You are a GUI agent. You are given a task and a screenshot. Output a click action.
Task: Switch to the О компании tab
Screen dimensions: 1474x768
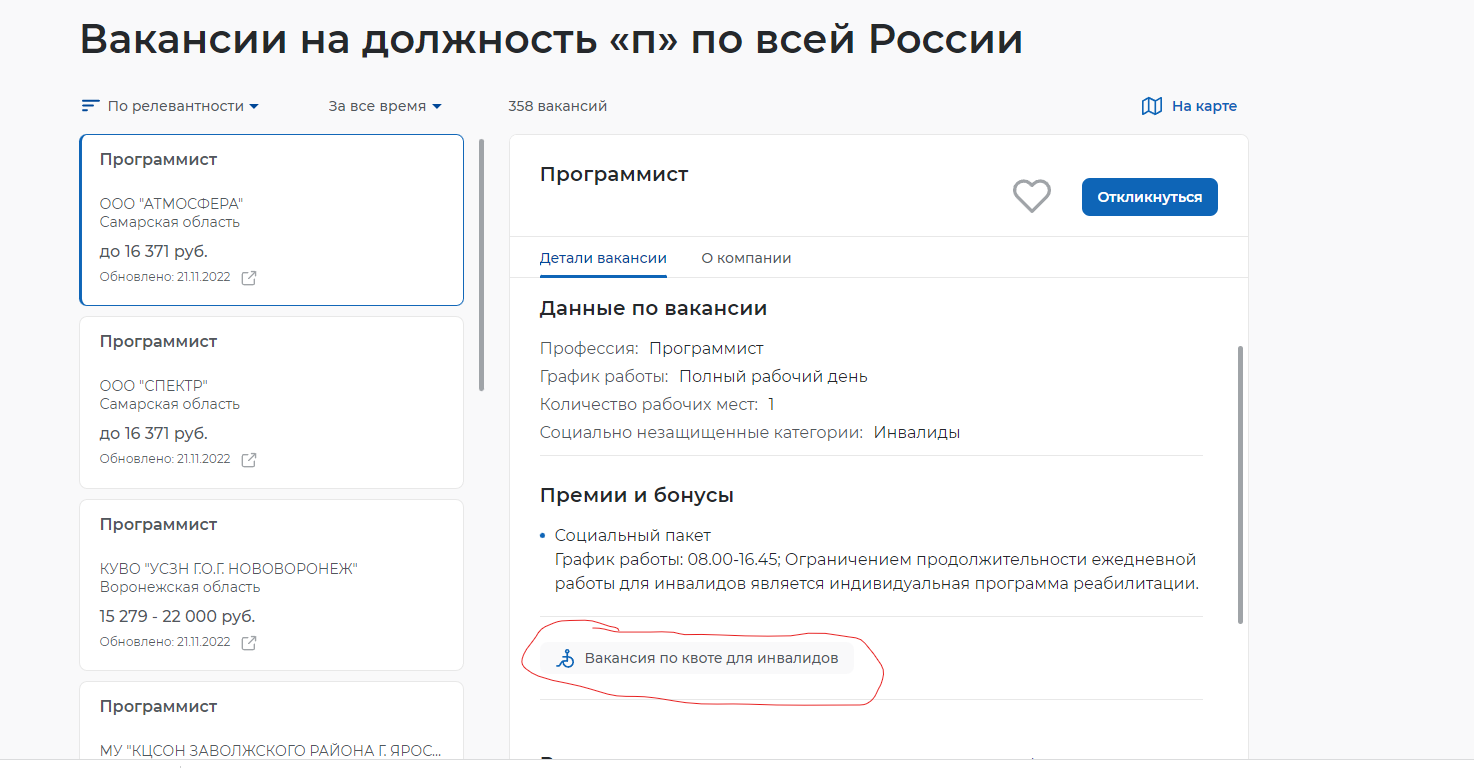[x=746, y=258]
